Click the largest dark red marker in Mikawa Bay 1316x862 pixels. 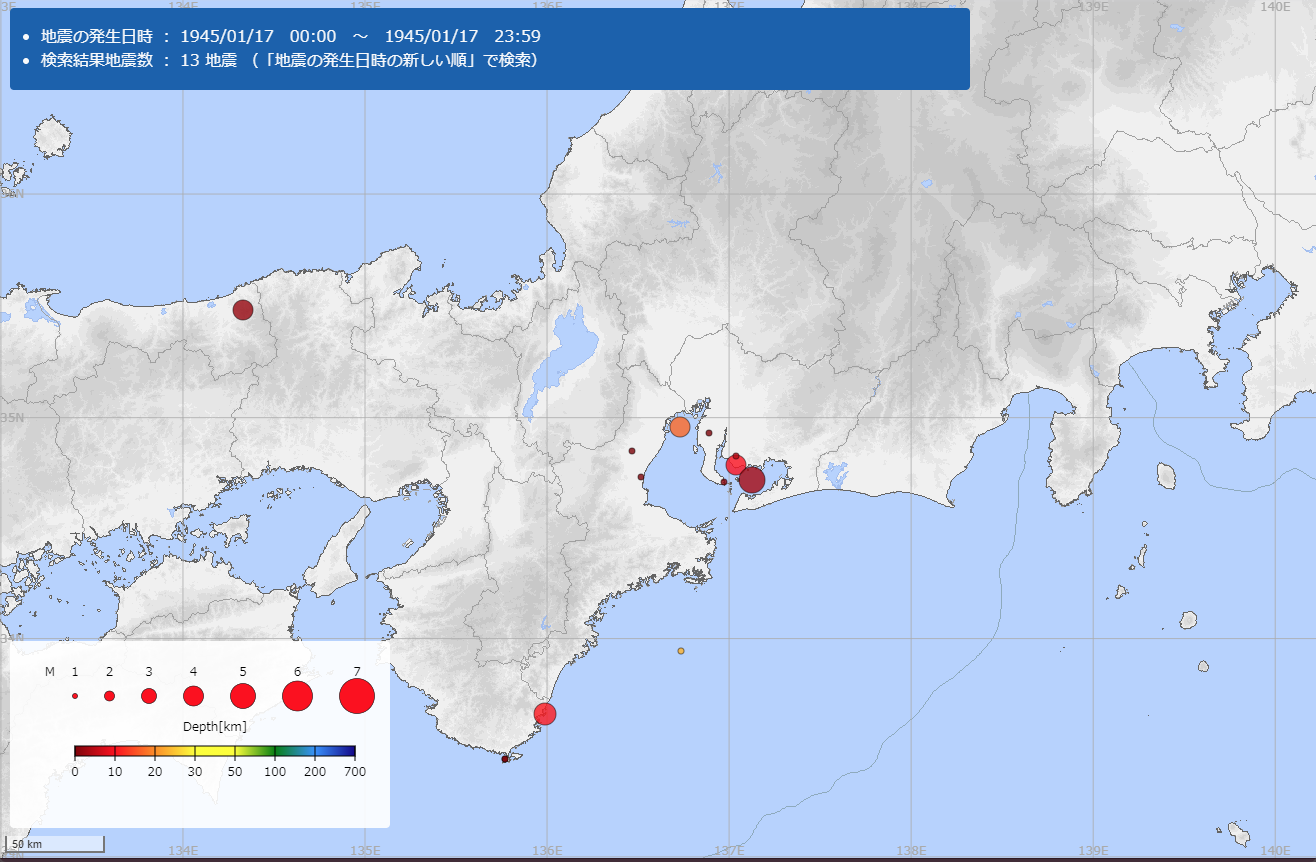(752, 480)
